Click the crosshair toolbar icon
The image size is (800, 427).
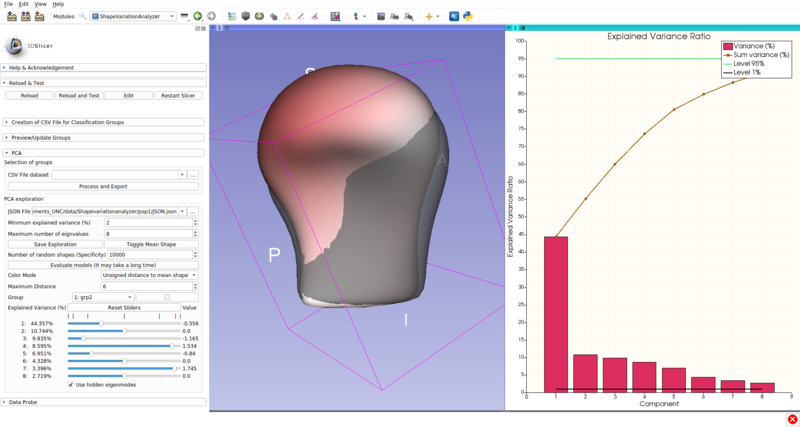tap(430, 16)
